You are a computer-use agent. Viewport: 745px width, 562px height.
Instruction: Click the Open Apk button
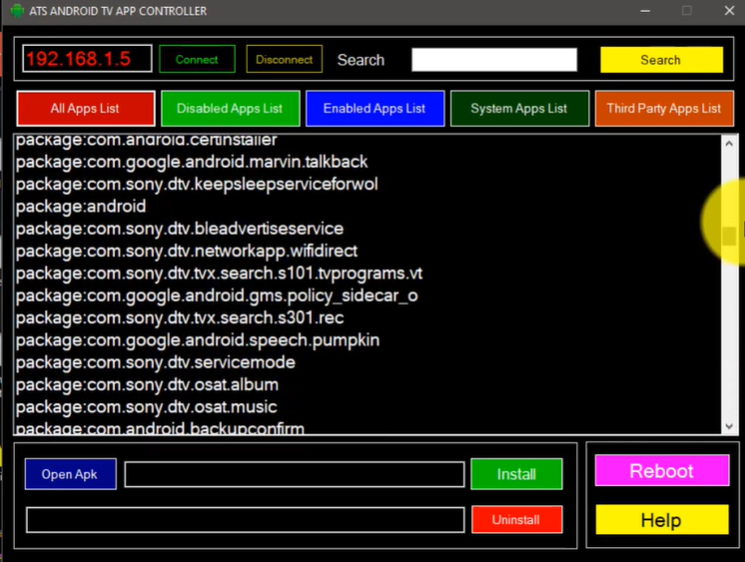click(x=70, y=474)
